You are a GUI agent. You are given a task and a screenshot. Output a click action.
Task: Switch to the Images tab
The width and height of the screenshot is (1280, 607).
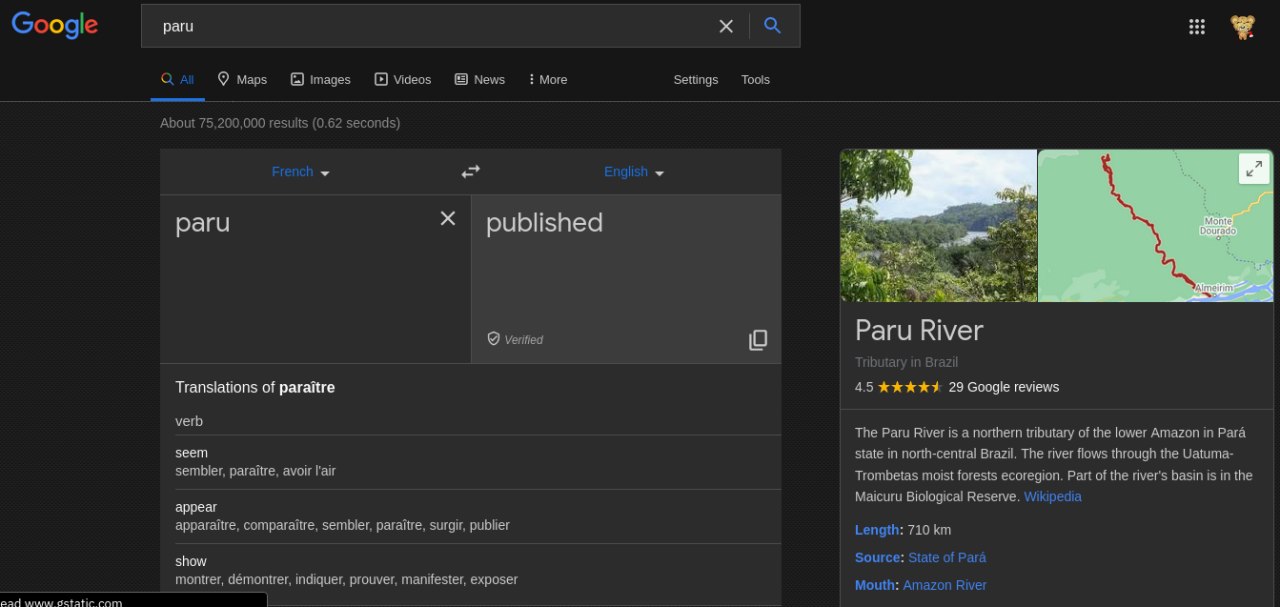coord(320,80)
